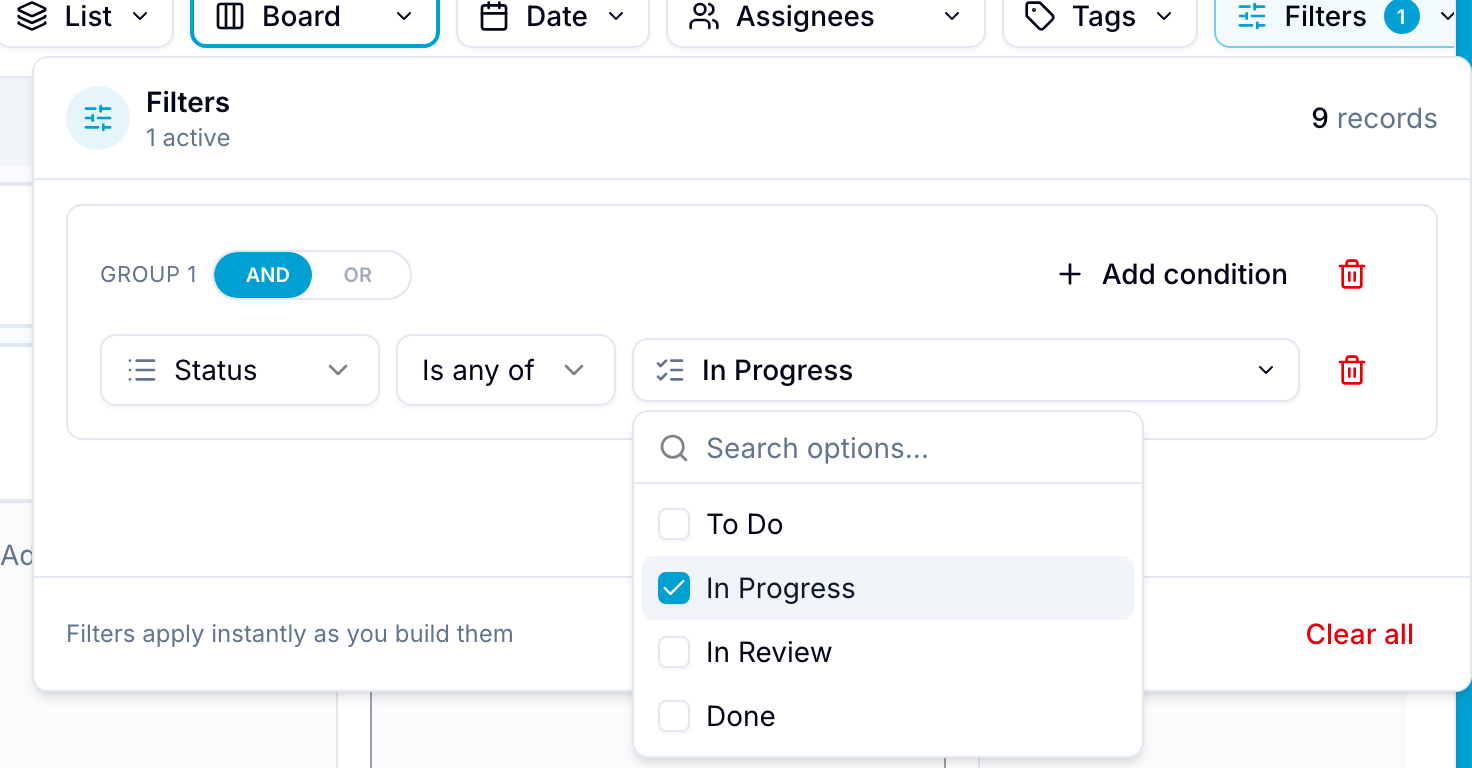
Task: Click the filter sliders icon beside Filters heading
Action: pyautogui.click(x=98, y=118)
